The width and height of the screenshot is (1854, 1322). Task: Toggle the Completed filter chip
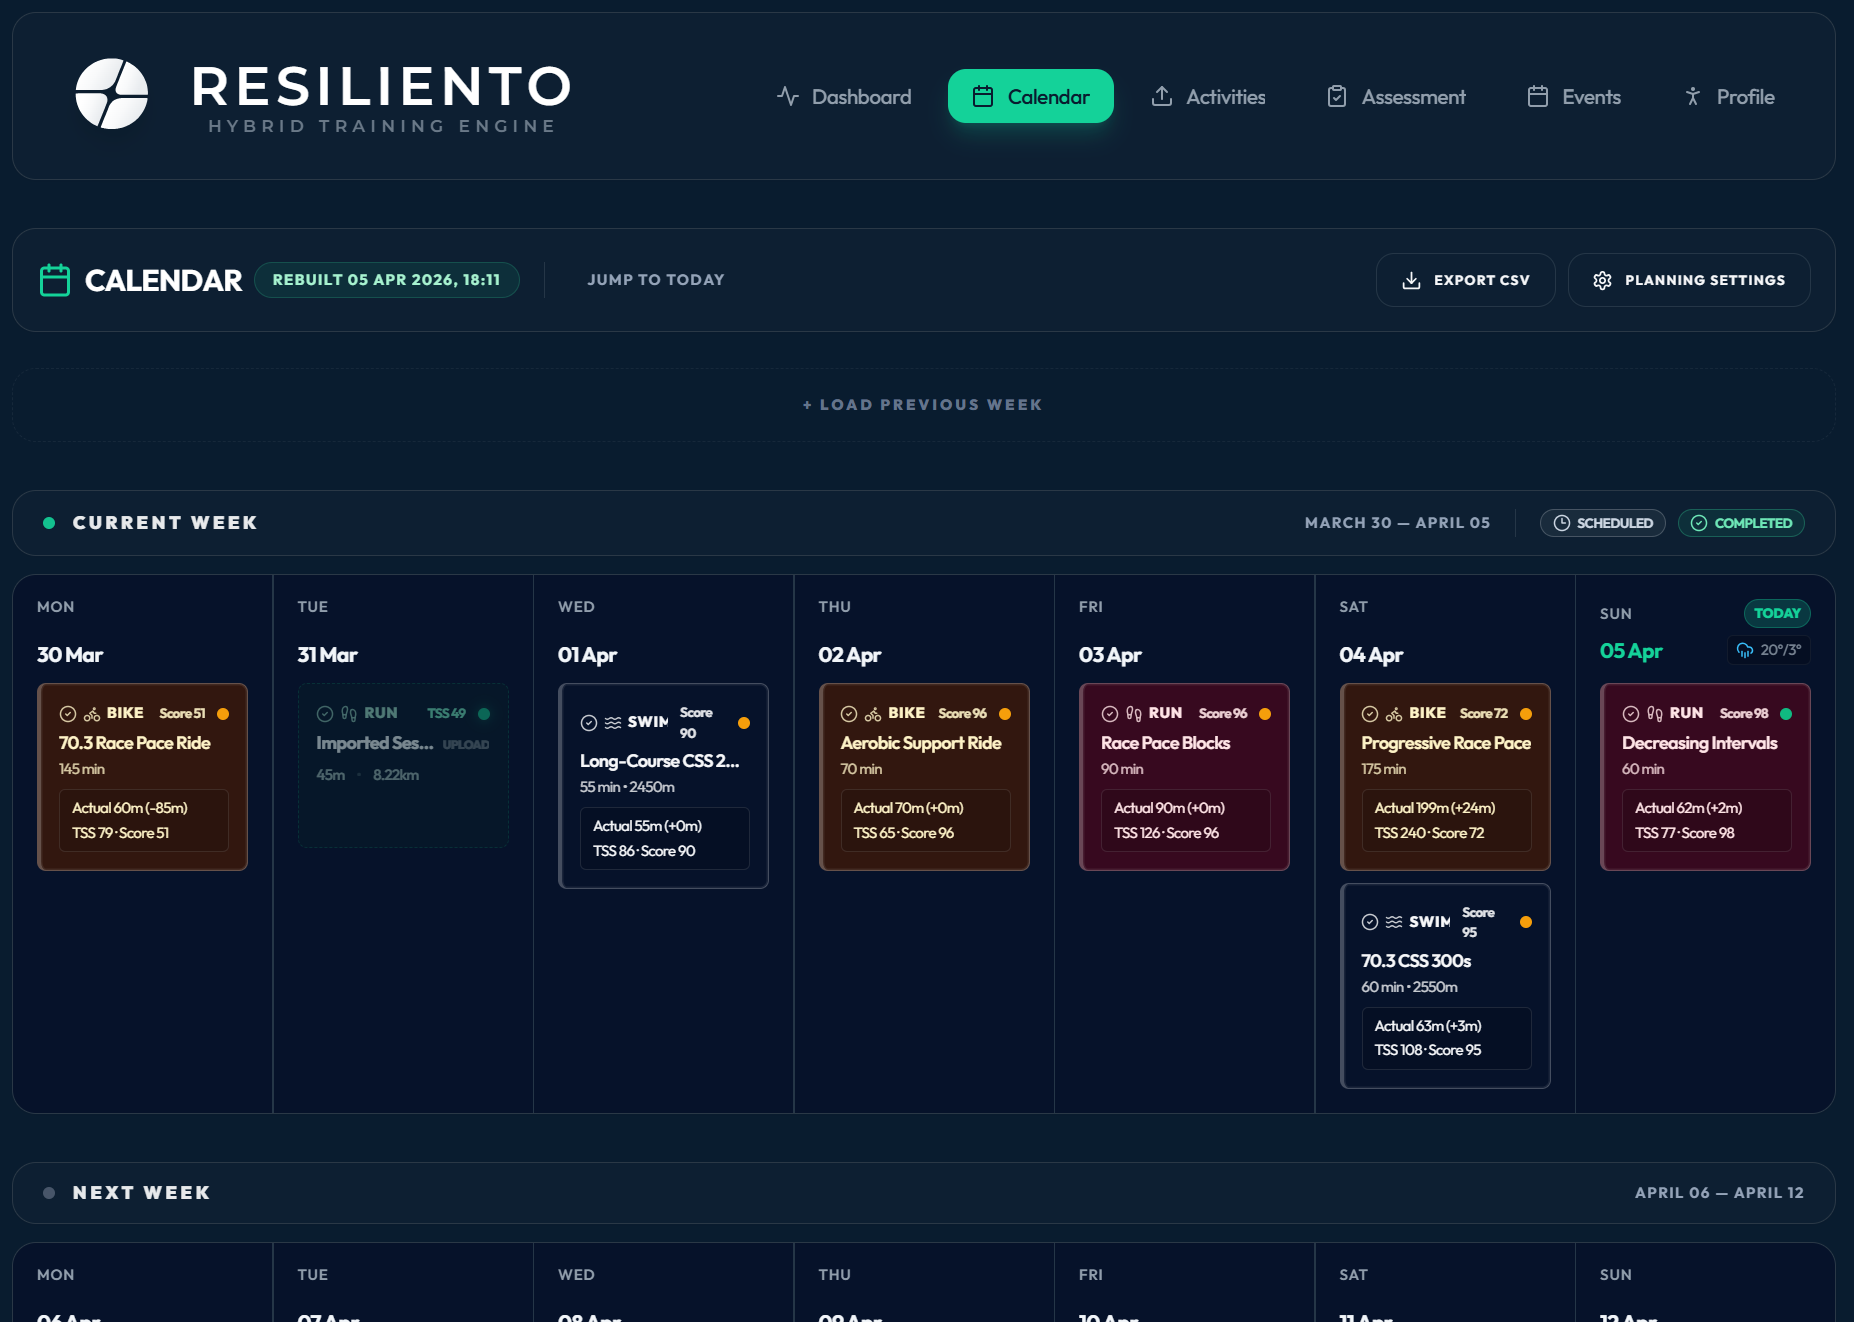click(1741, 523)
